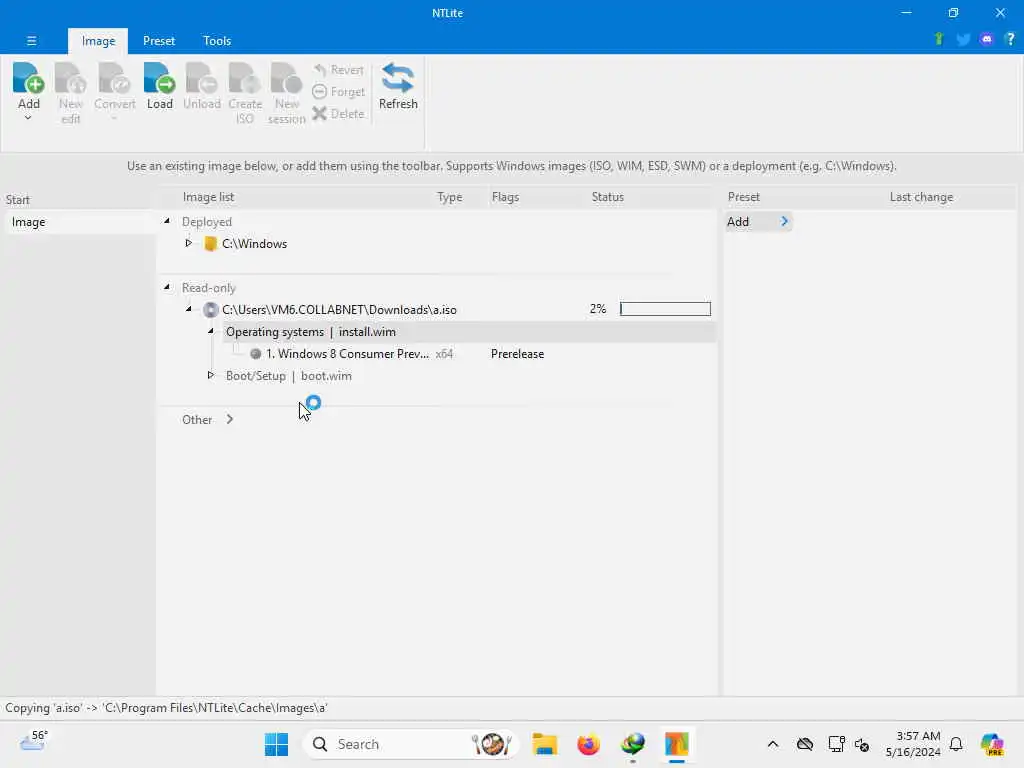This screenshot has width=1024, height=768.
Task: Collapse Operating systems install.wim node
Action: pyautogui.click(x=211, y=331)
